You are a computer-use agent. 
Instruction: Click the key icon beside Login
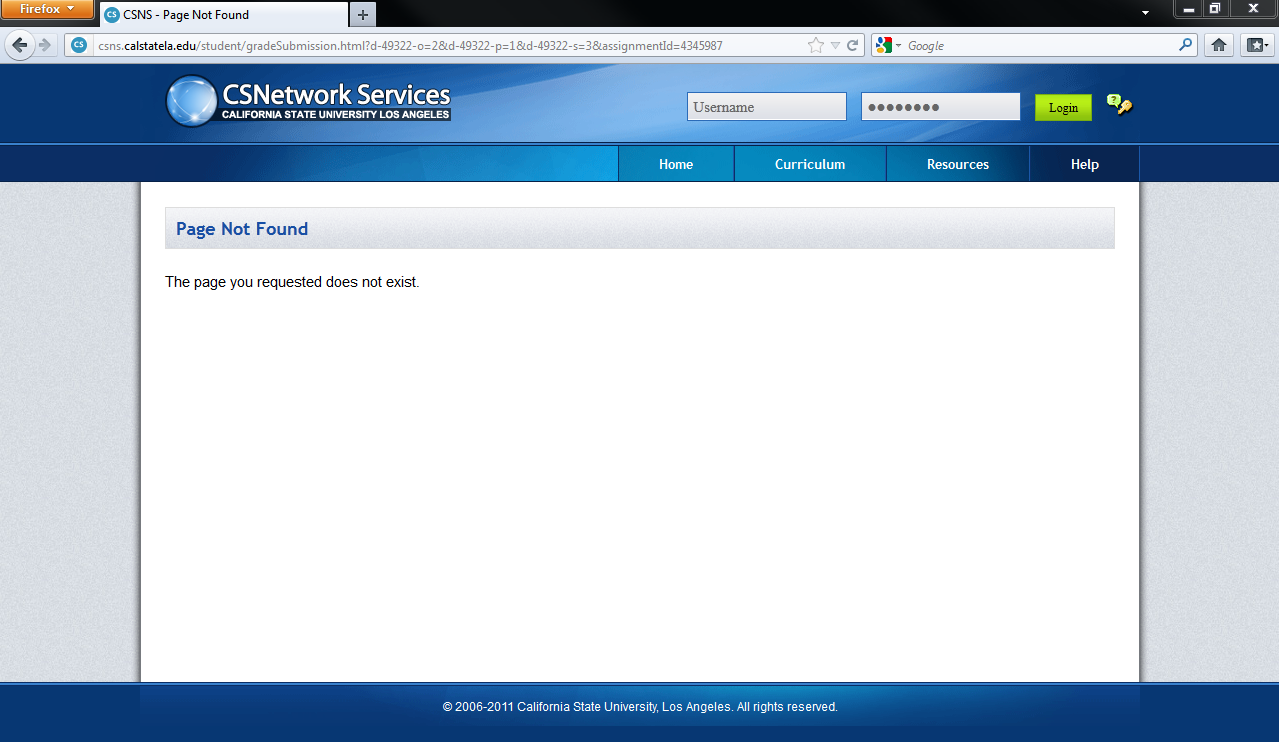(x=1119, y=105)
